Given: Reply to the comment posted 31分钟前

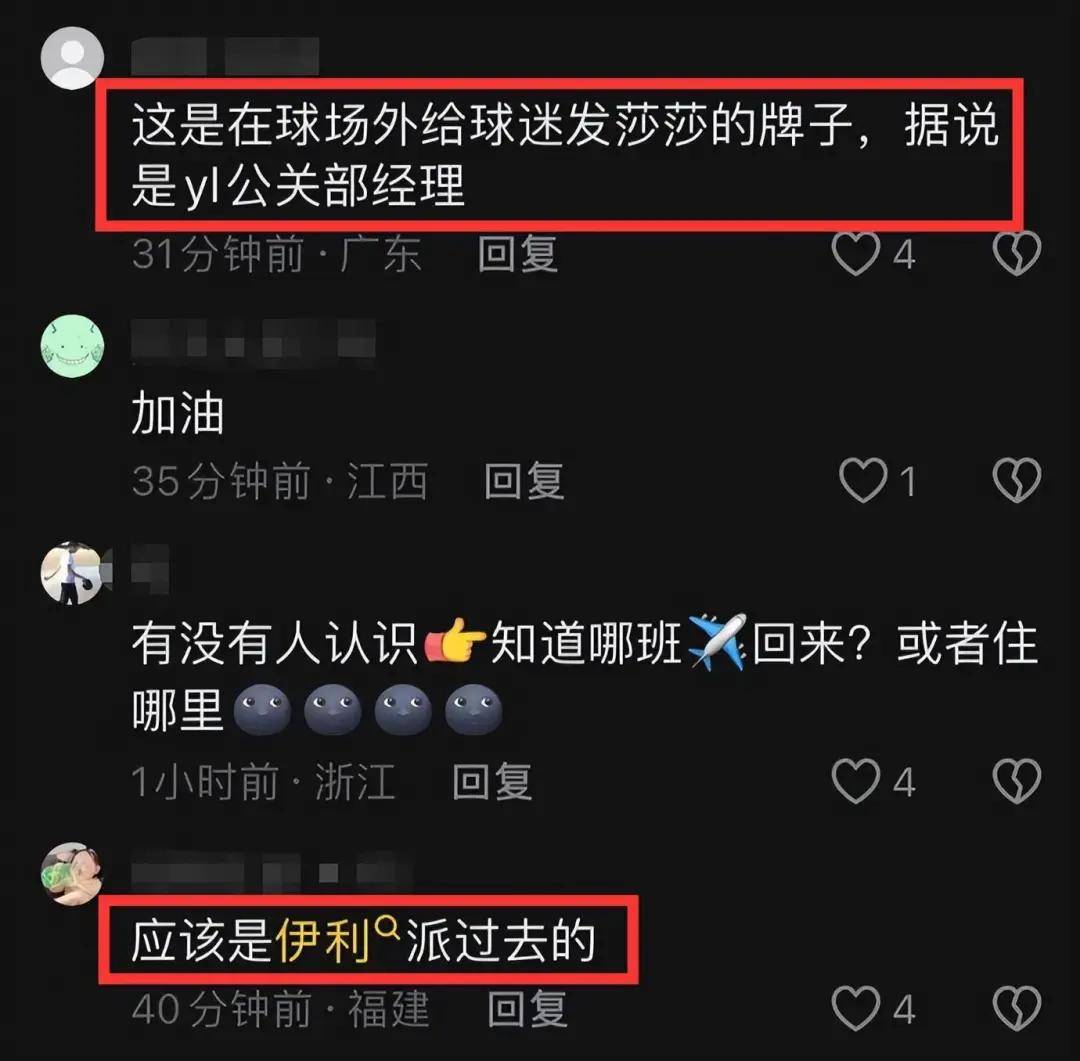Looking at the screenshot, I should pyautogui.click(x=518, y=254).
